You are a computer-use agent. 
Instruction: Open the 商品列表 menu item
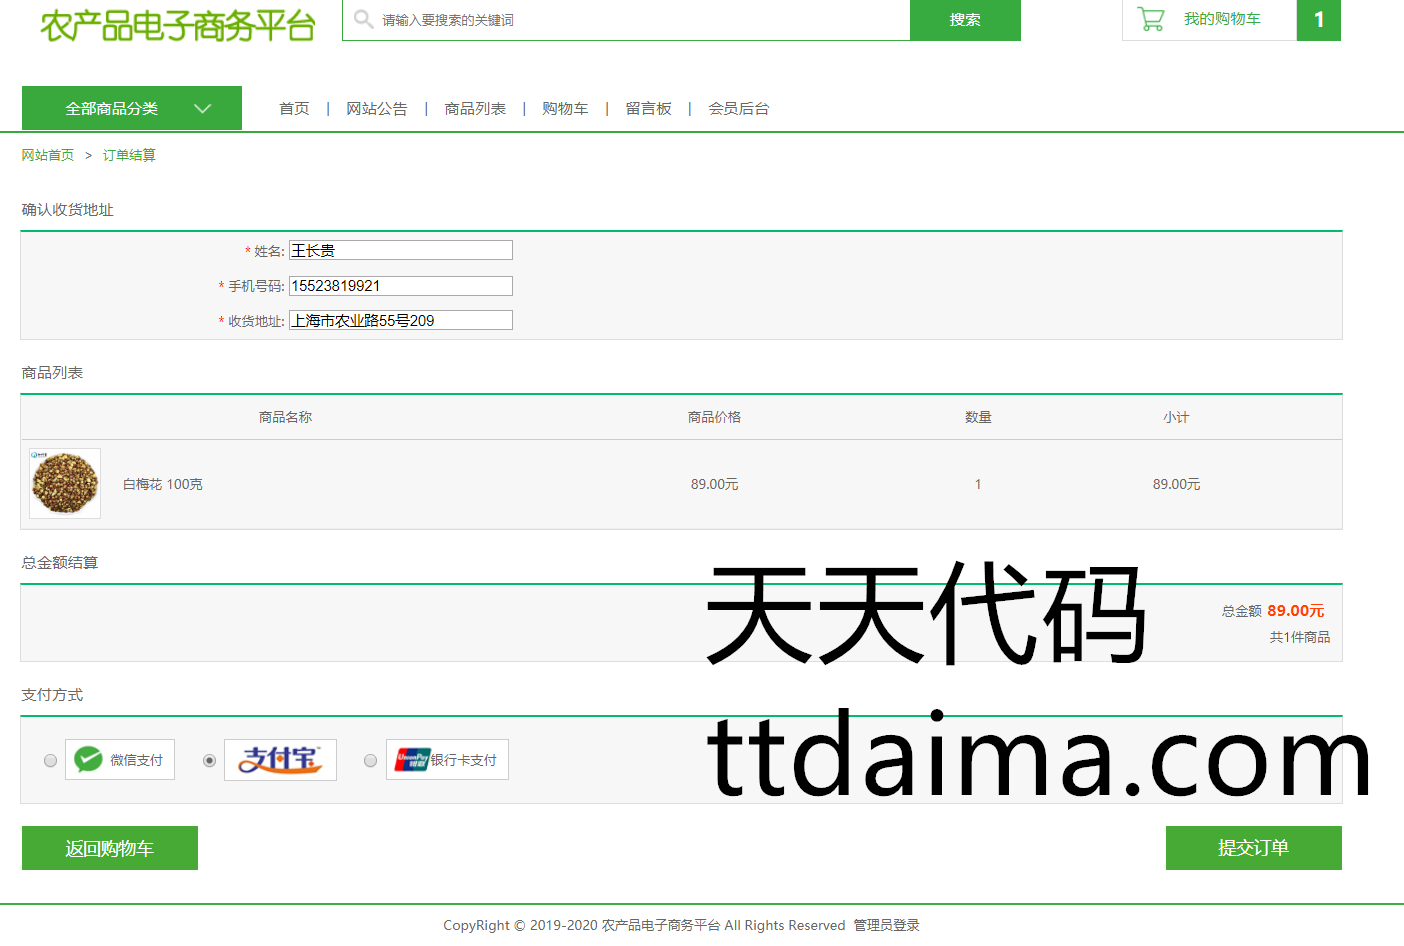click(475, 108)
